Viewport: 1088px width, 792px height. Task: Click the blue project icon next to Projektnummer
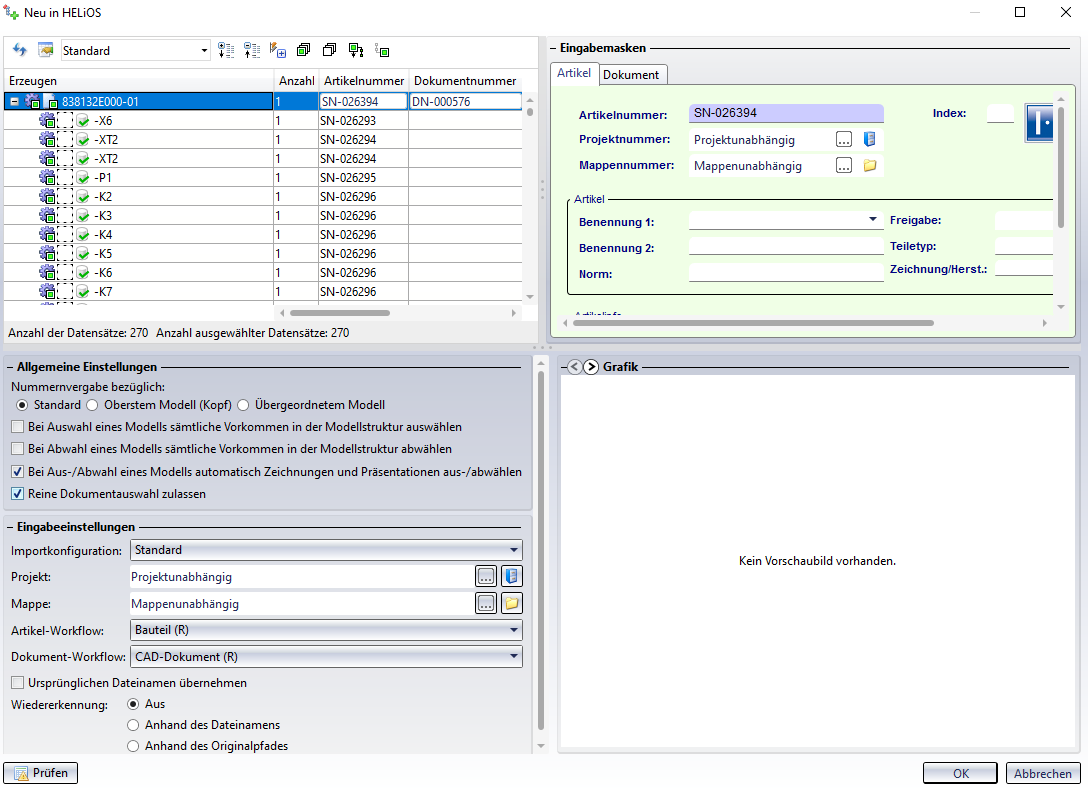pyautogui.click(x=869, y=139)
